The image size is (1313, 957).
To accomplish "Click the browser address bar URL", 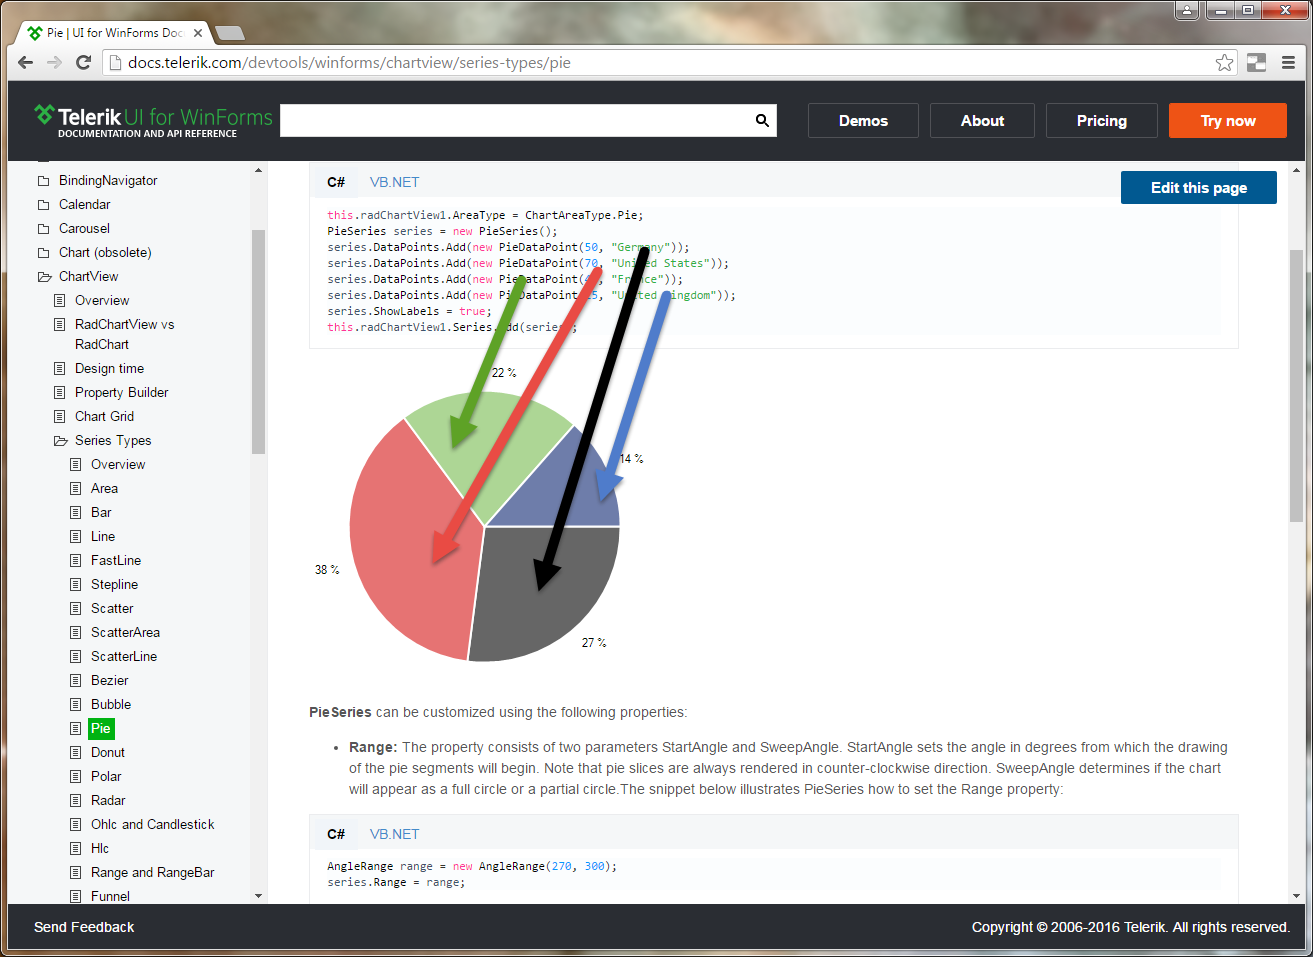I will tap(349, 63).
